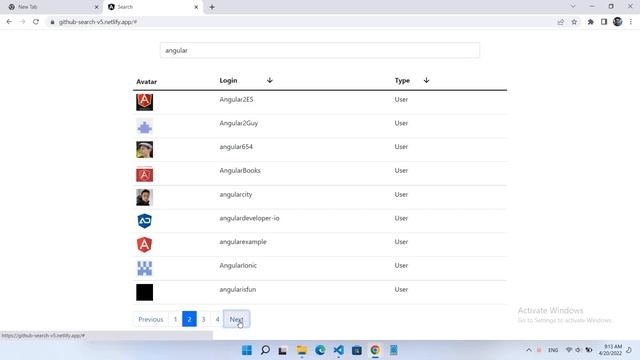The height and width of the screenshot is (360, 640).
Task: Go to results page 4
Action: (x=217, y=319)
